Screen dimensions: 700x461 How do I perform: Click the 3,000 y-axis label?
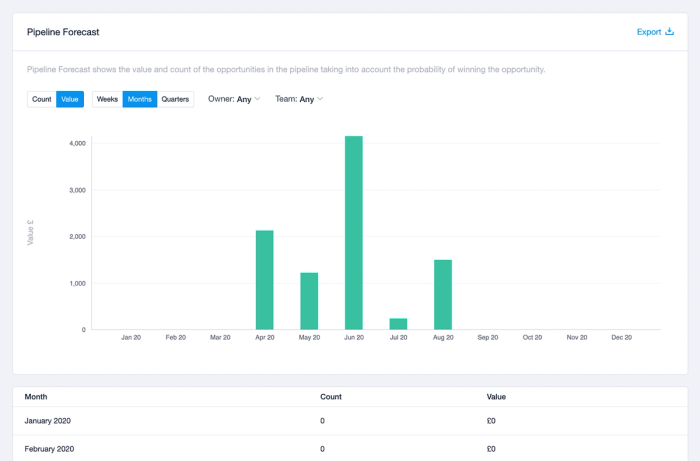77,190
